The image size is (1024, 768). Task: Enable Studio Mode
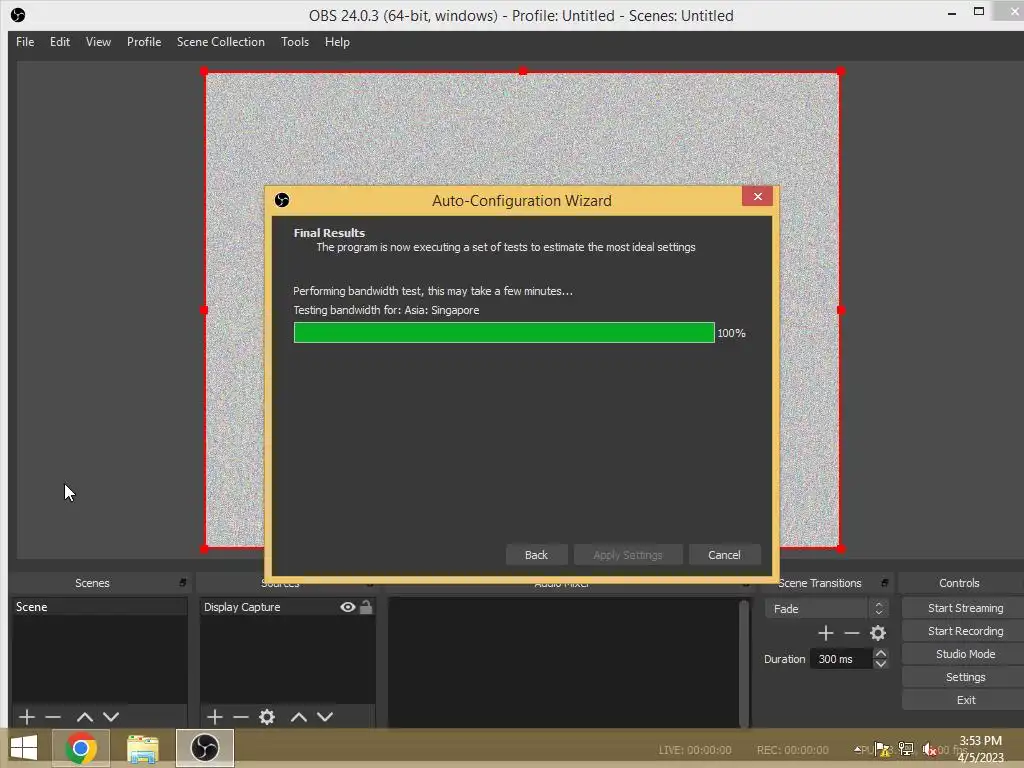point(965,654)
